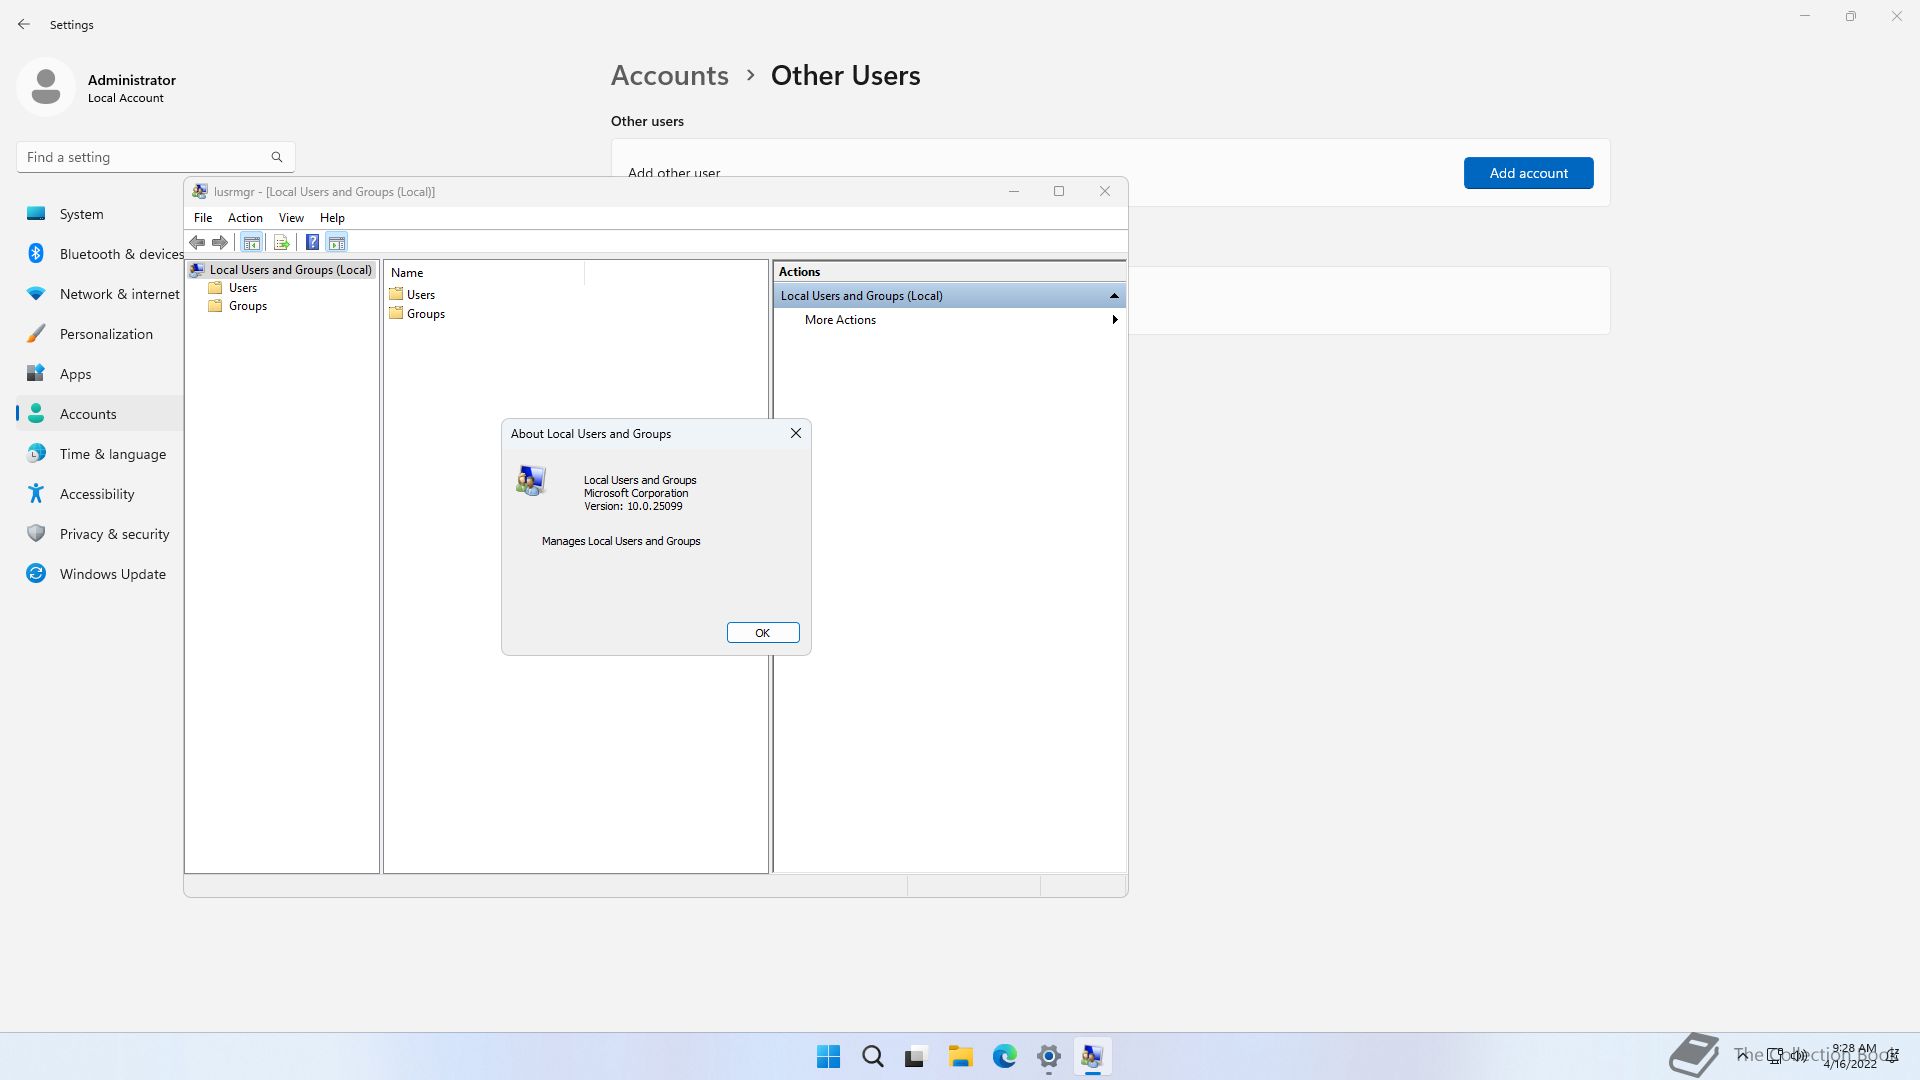The image size is (1920, 1080).
Task: Close the About Local Users and Groups dialog
Action: [796, 433]
